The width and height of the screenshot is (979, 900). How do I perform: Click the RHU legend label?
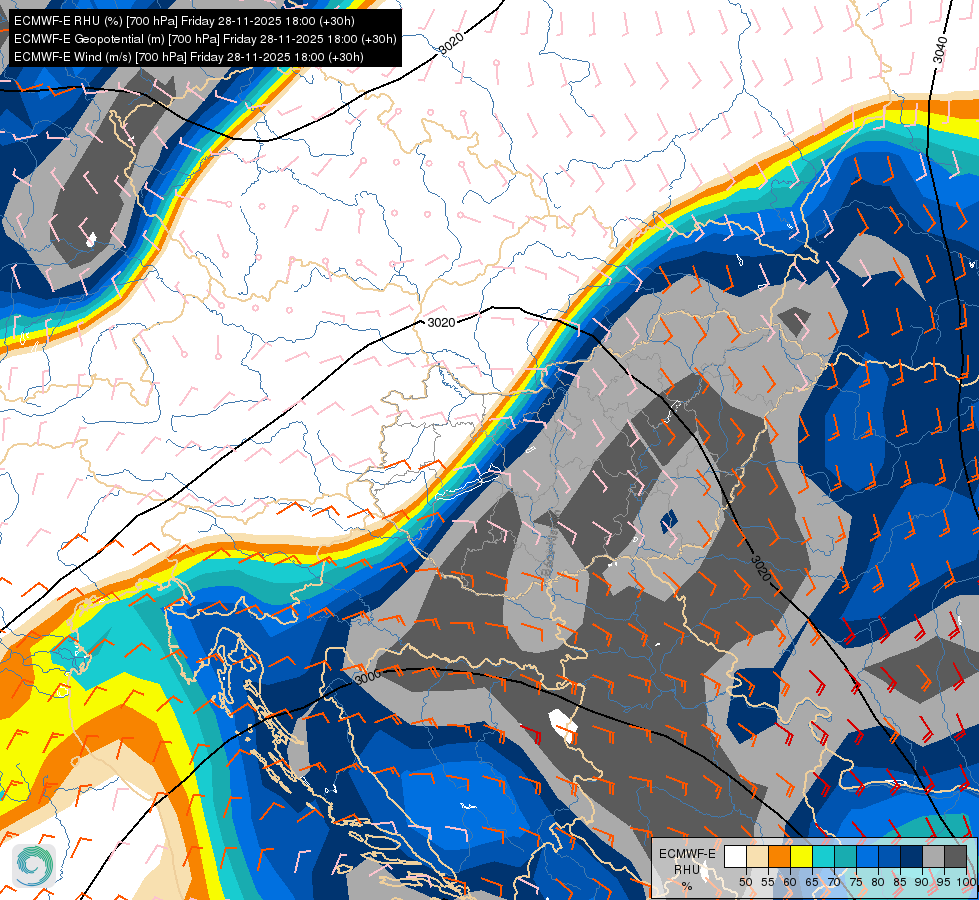click(687, 869)
